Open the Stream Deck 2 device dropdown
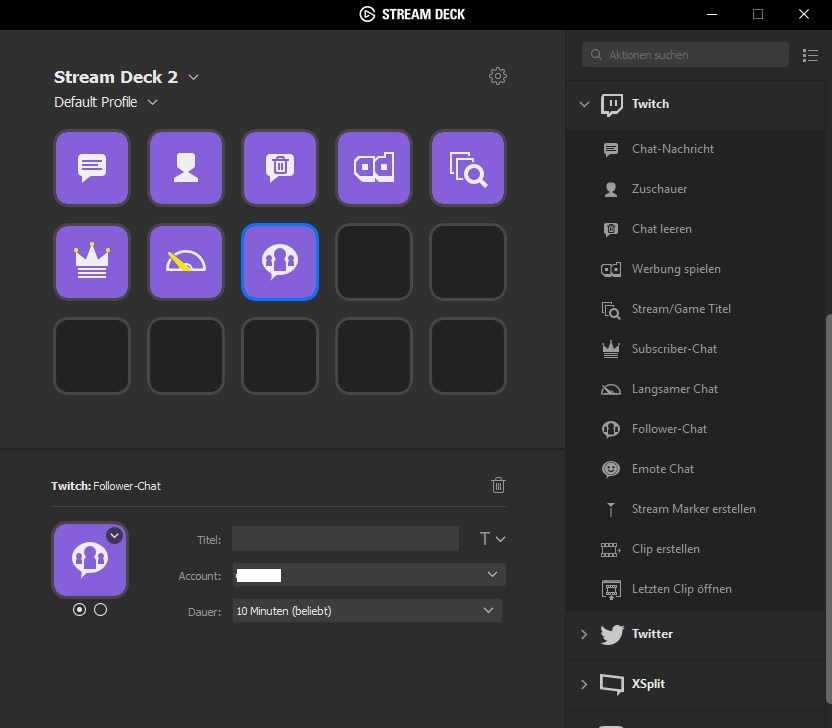Viewport: 832px width, 728px height. (x=194, y=77)
